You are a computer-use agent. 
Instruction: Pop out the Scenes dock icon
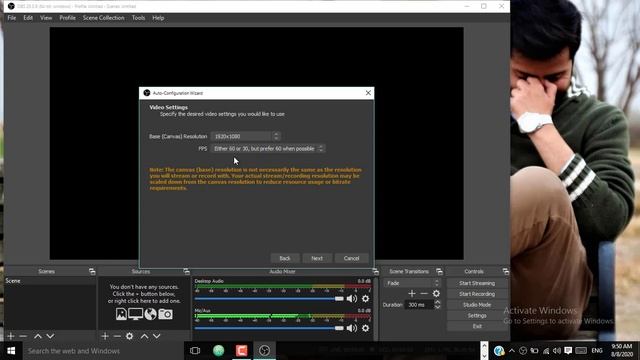92,271
